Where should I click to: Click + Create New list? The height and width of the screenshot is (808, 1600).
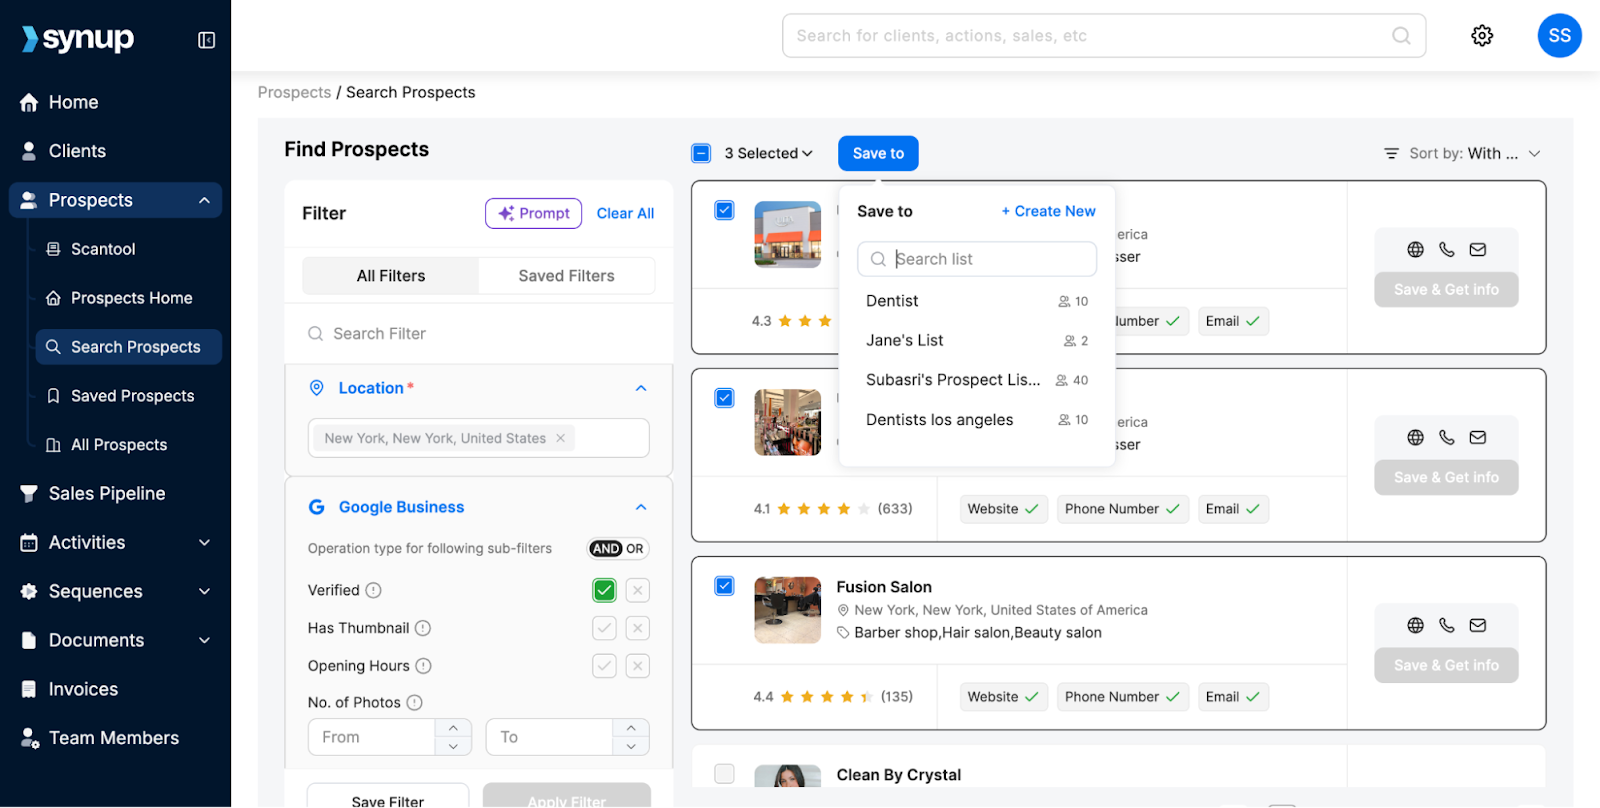[x=1048, y=211]
